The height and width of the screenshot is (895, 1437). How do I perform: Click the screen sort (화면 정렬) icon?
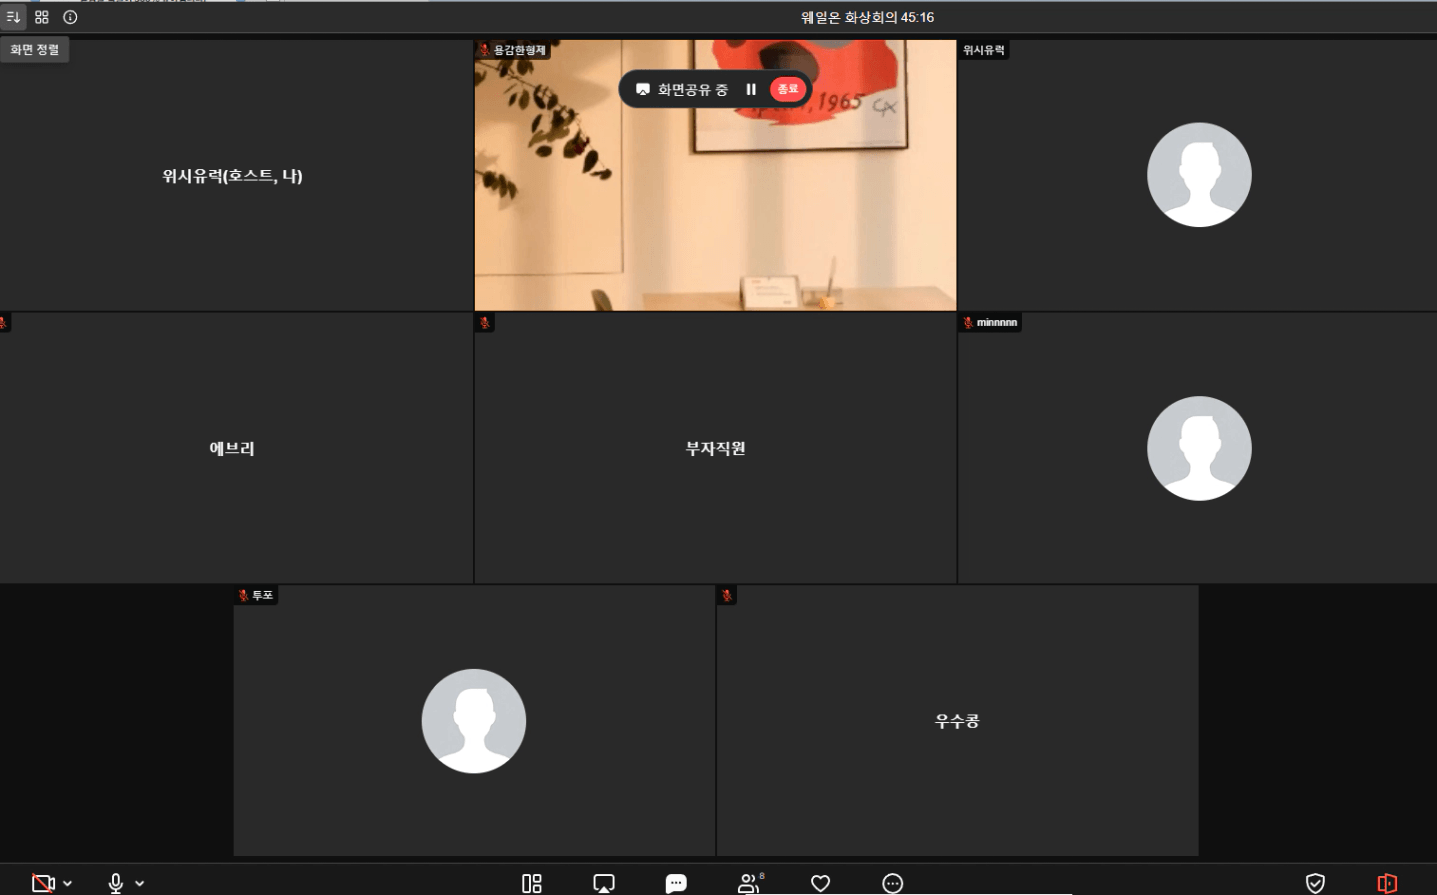click(13, 17)
